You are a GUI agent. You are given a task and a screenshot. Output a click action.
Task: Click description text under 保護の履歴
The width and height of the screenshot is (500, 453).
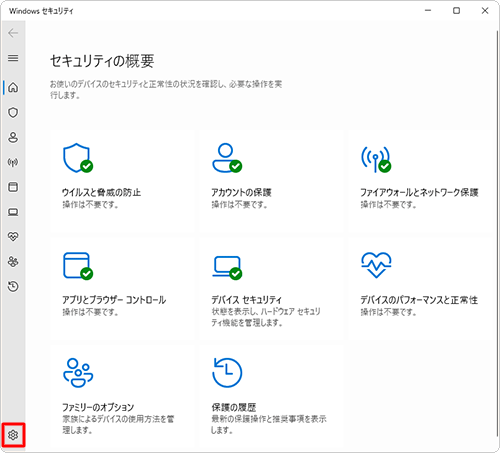pyautogui.click(x=269, y=424)
